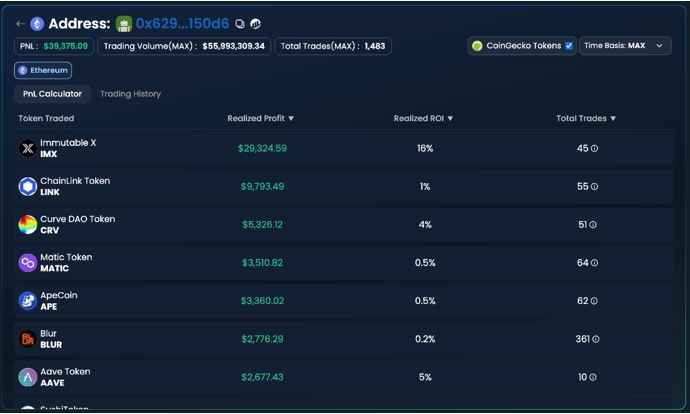Click the 16% ROI for IMX
Screen dimensions: 690x414
(x=425, y=148)
